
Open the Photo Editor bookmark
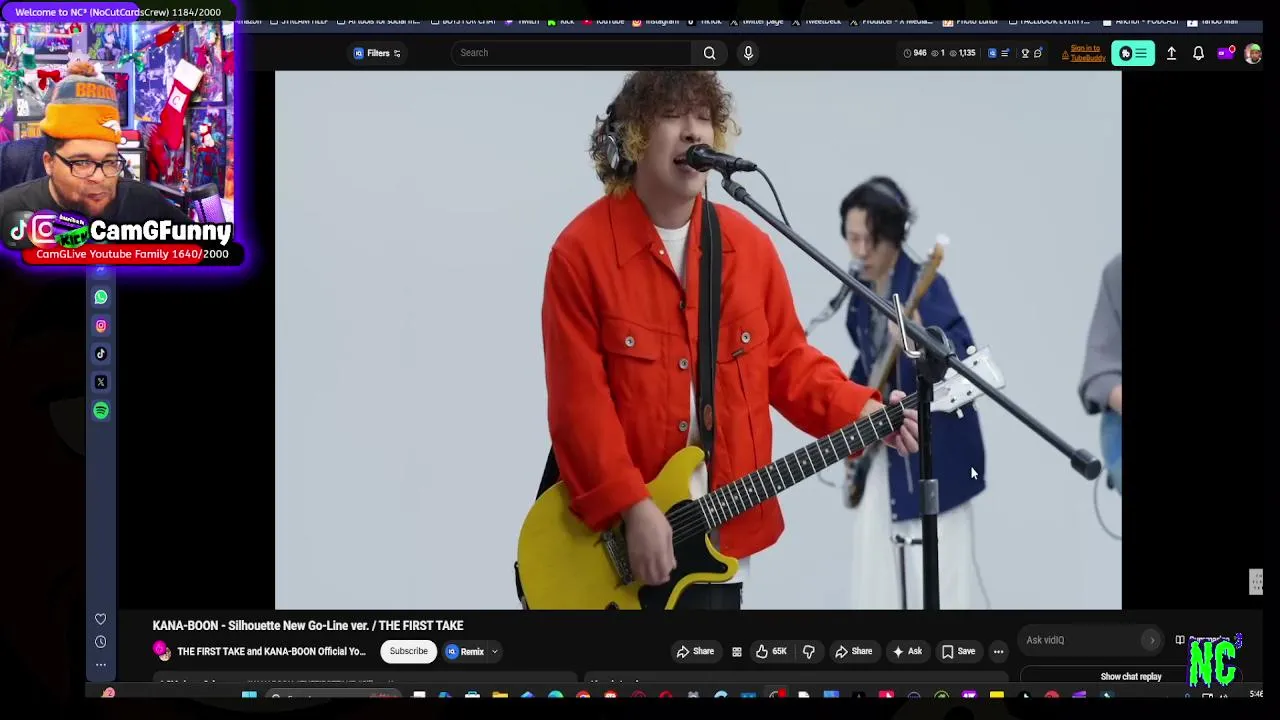coord(972,21)
